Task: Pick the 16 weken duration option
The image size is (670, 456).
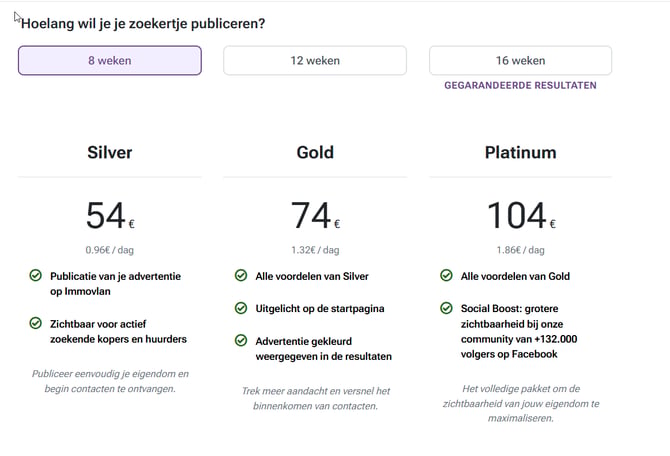Action: pos(520,61)
